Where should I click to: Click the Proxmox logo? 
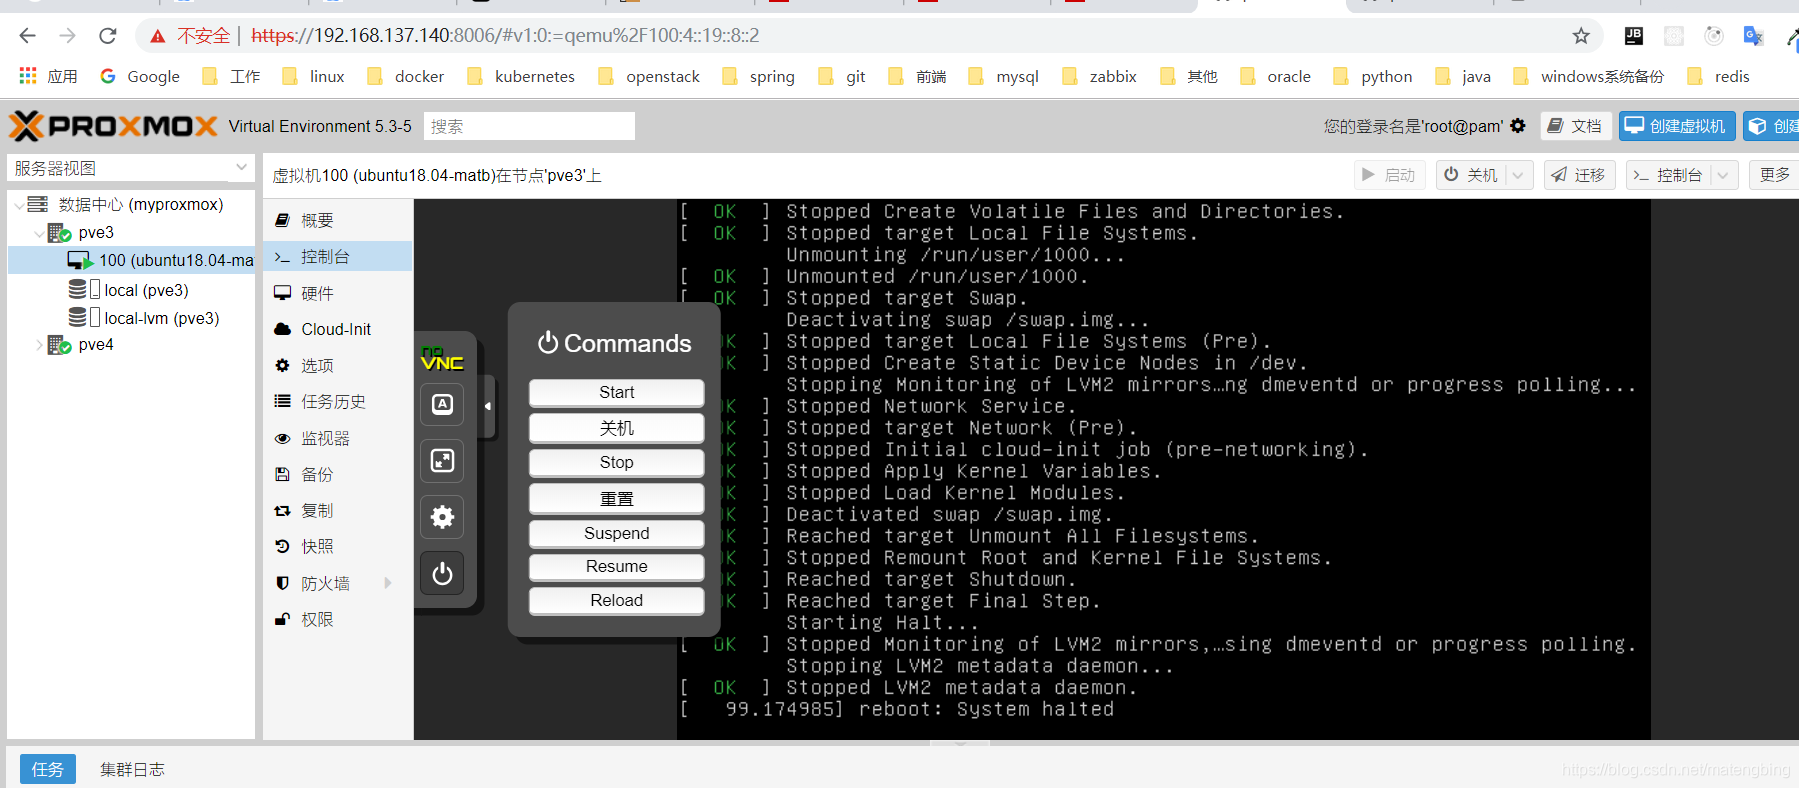(x=113, y=126)
